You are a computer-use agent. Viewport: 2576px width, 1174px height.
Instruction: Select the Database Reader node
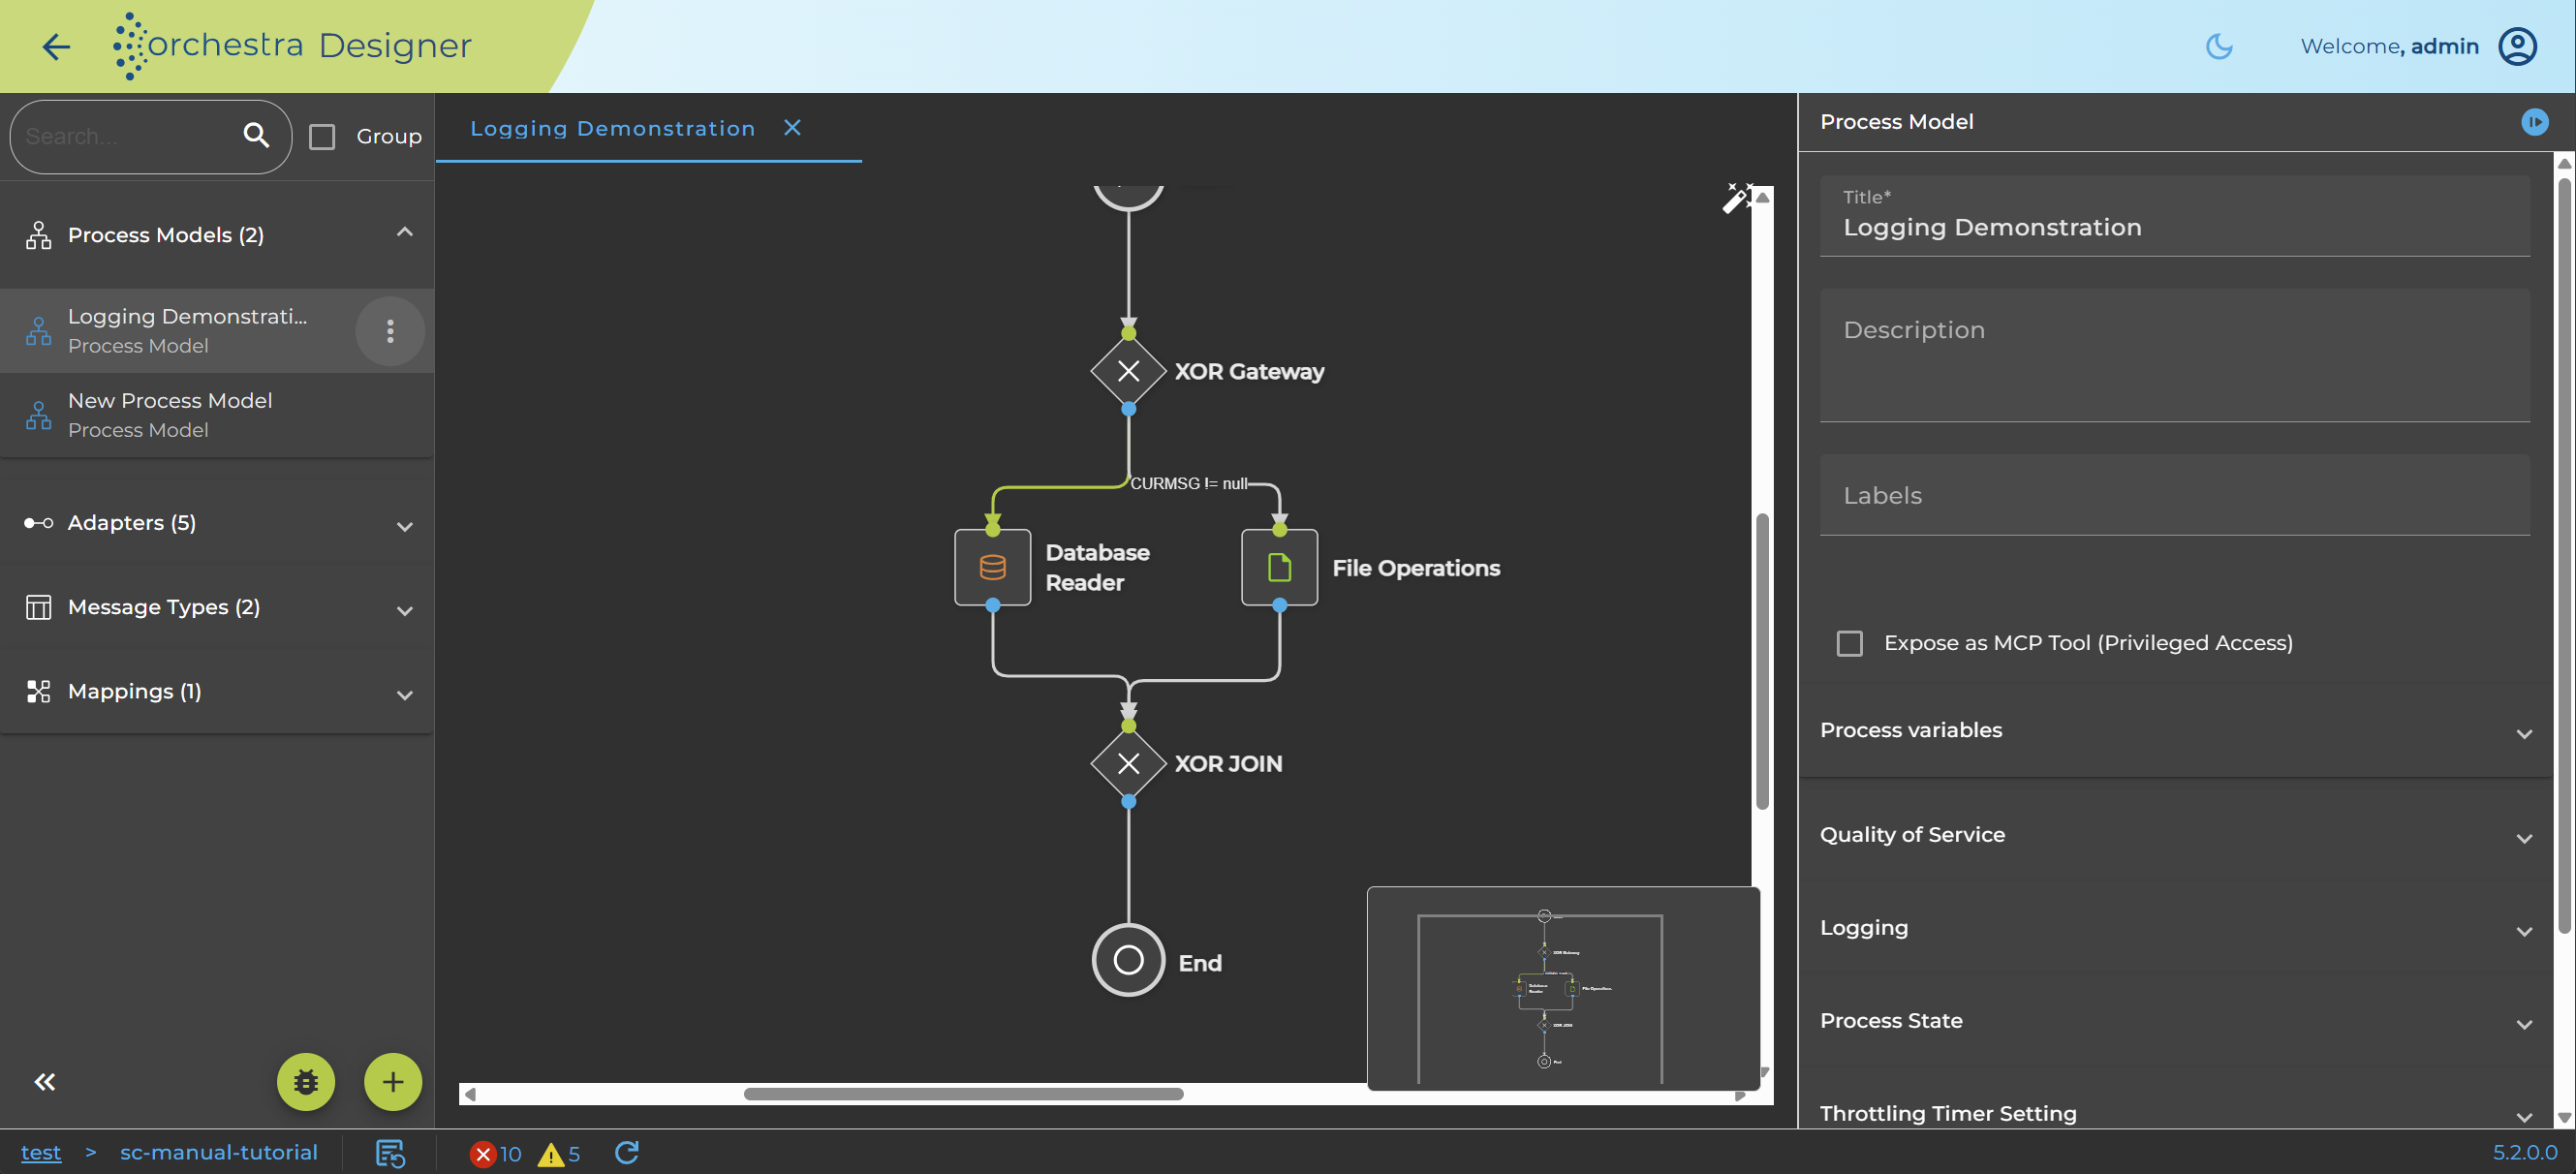tap(992, 567)
